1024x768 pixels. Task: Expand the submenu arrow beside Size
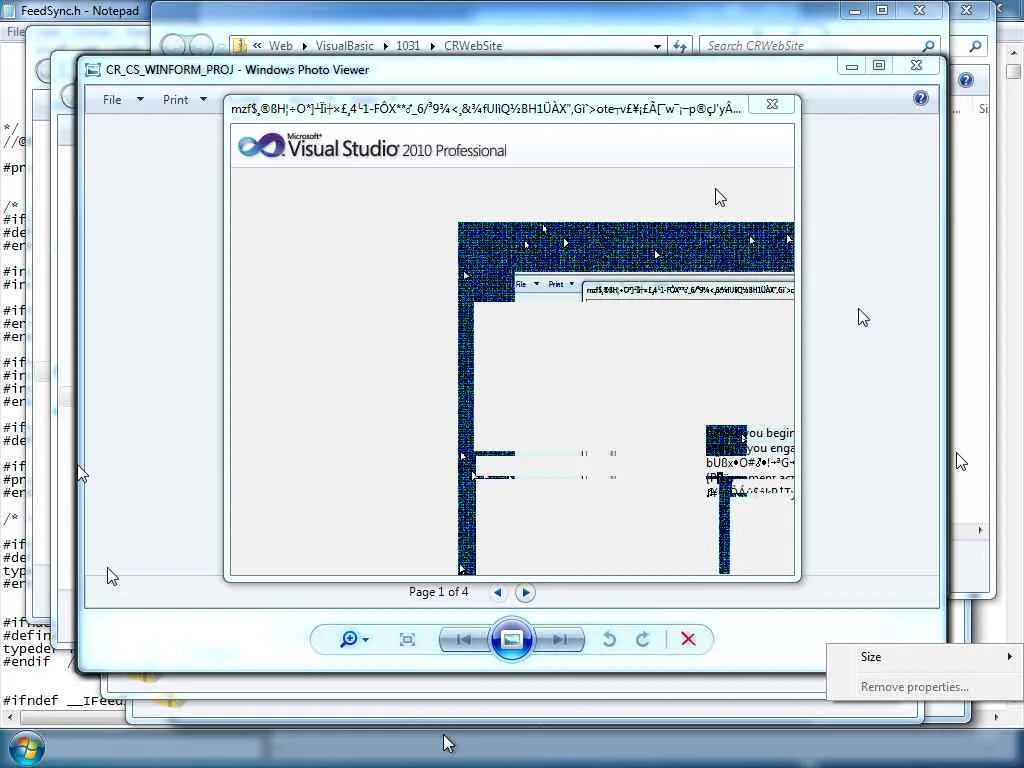point(1009,656)
